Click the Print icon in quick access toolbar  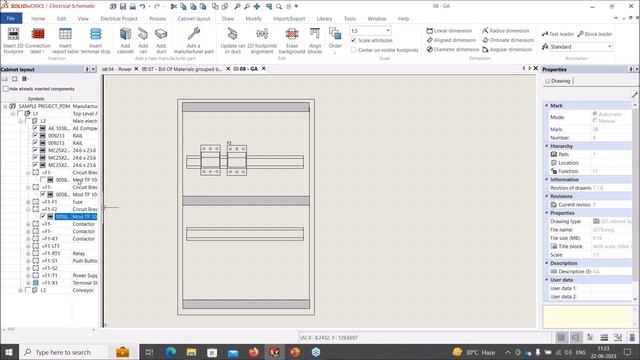click(x=133, y=7)
